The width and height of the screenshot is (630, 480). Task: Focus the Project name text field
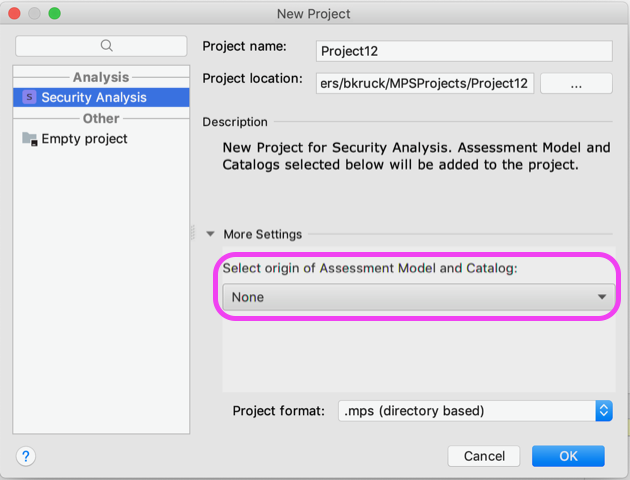point(464,51)
